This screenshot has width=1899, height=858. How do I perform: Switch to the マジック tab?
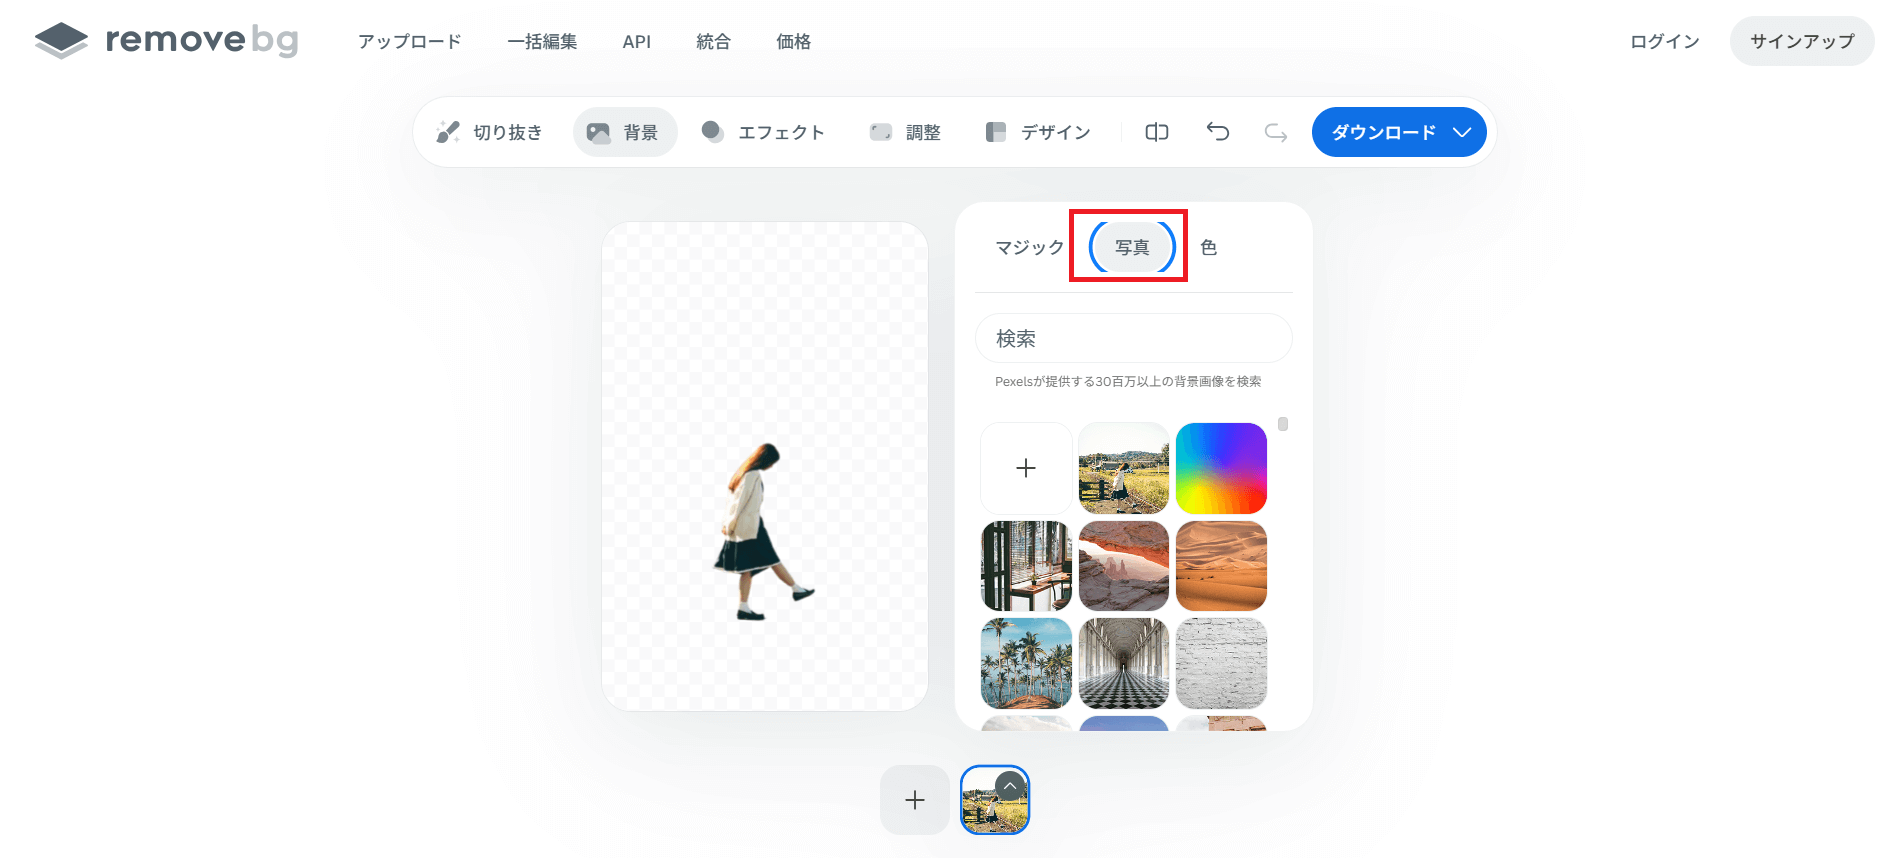1029,247
